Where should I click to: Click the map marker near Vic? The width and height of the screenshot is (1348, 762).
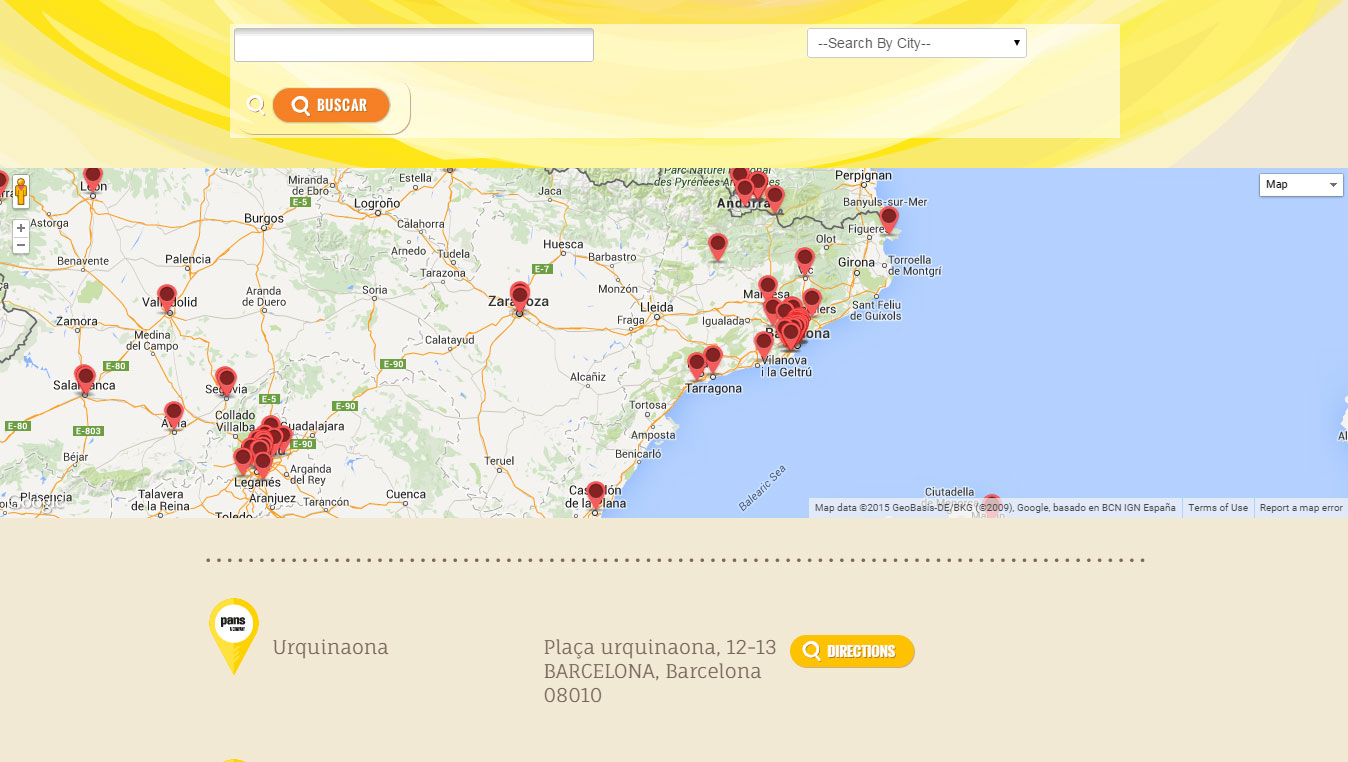click(805, 260)
